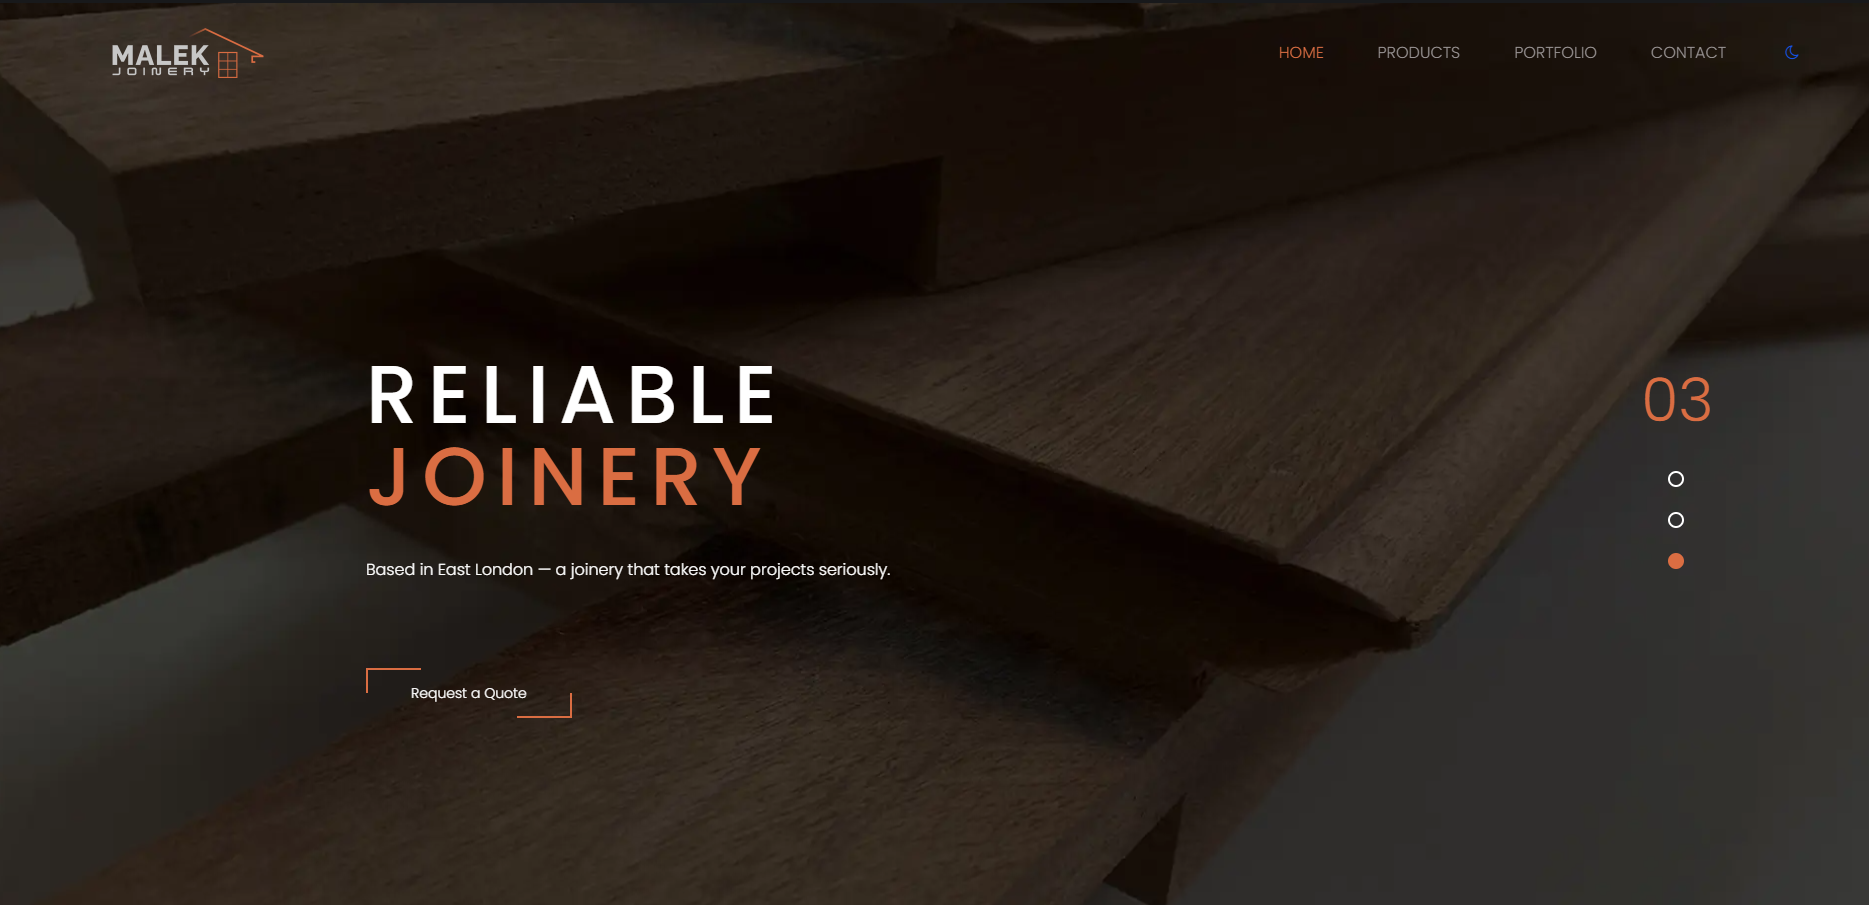1869x905 pixels.
Task: Navigate to the CONTACT page
Action: (1688, 53)
